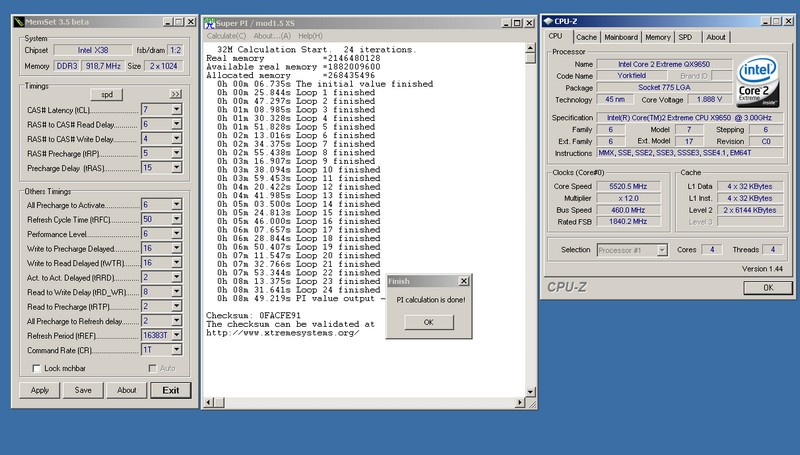Switch to the Memory tab in CPU-Z
This screenshot has height=455, width=800.
pyautogui.click(x=658, y=37)
